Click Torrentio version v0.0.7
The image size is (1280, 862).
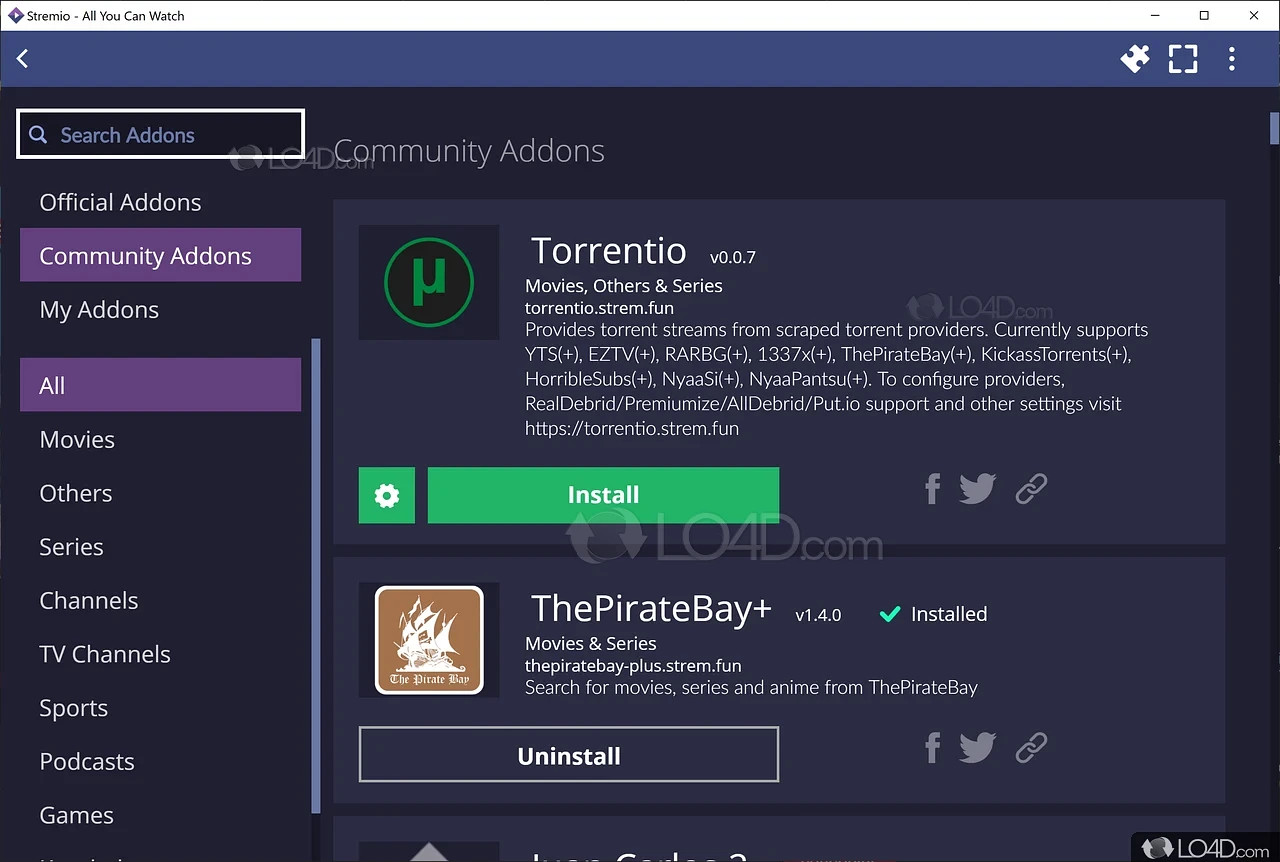733,257
